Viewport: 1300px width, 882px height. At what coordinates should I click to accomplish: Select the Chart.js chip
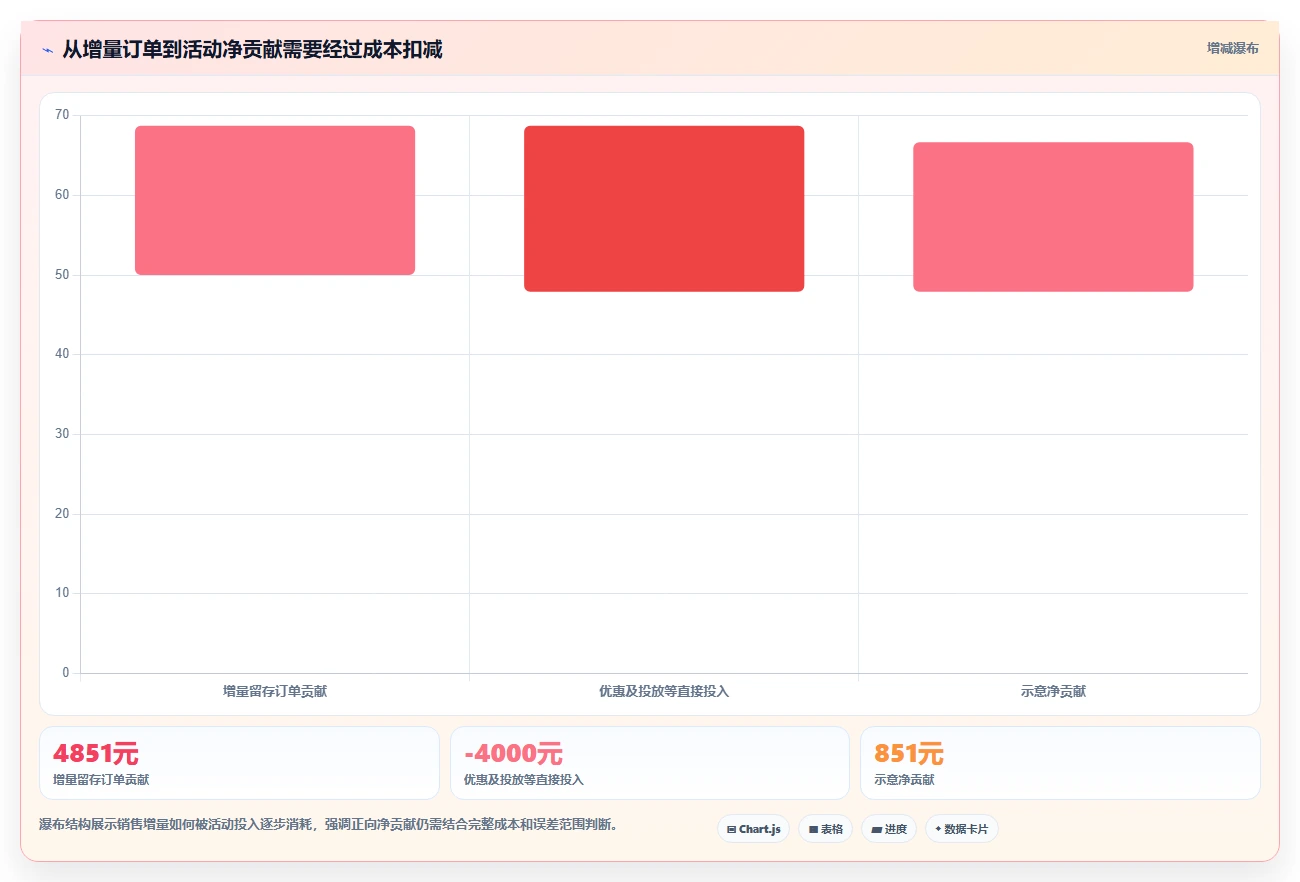tap(754, 829)
